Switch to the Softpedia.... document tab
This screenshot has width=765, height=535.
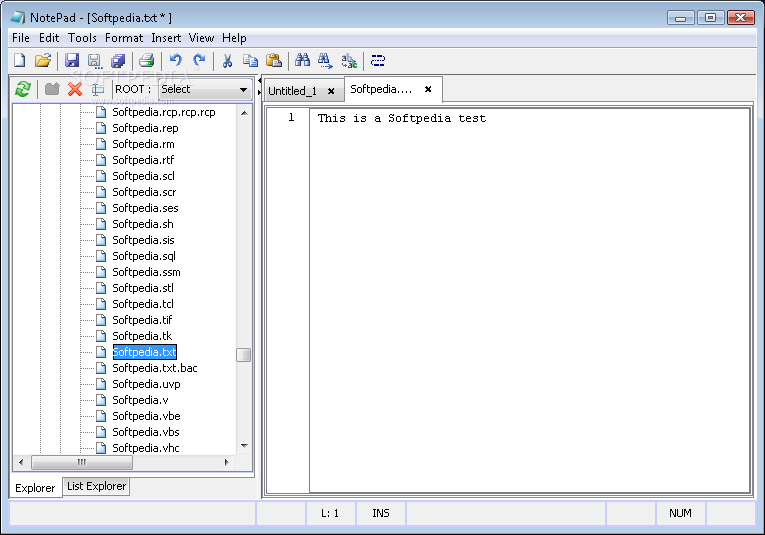click(x=381, y=89)
